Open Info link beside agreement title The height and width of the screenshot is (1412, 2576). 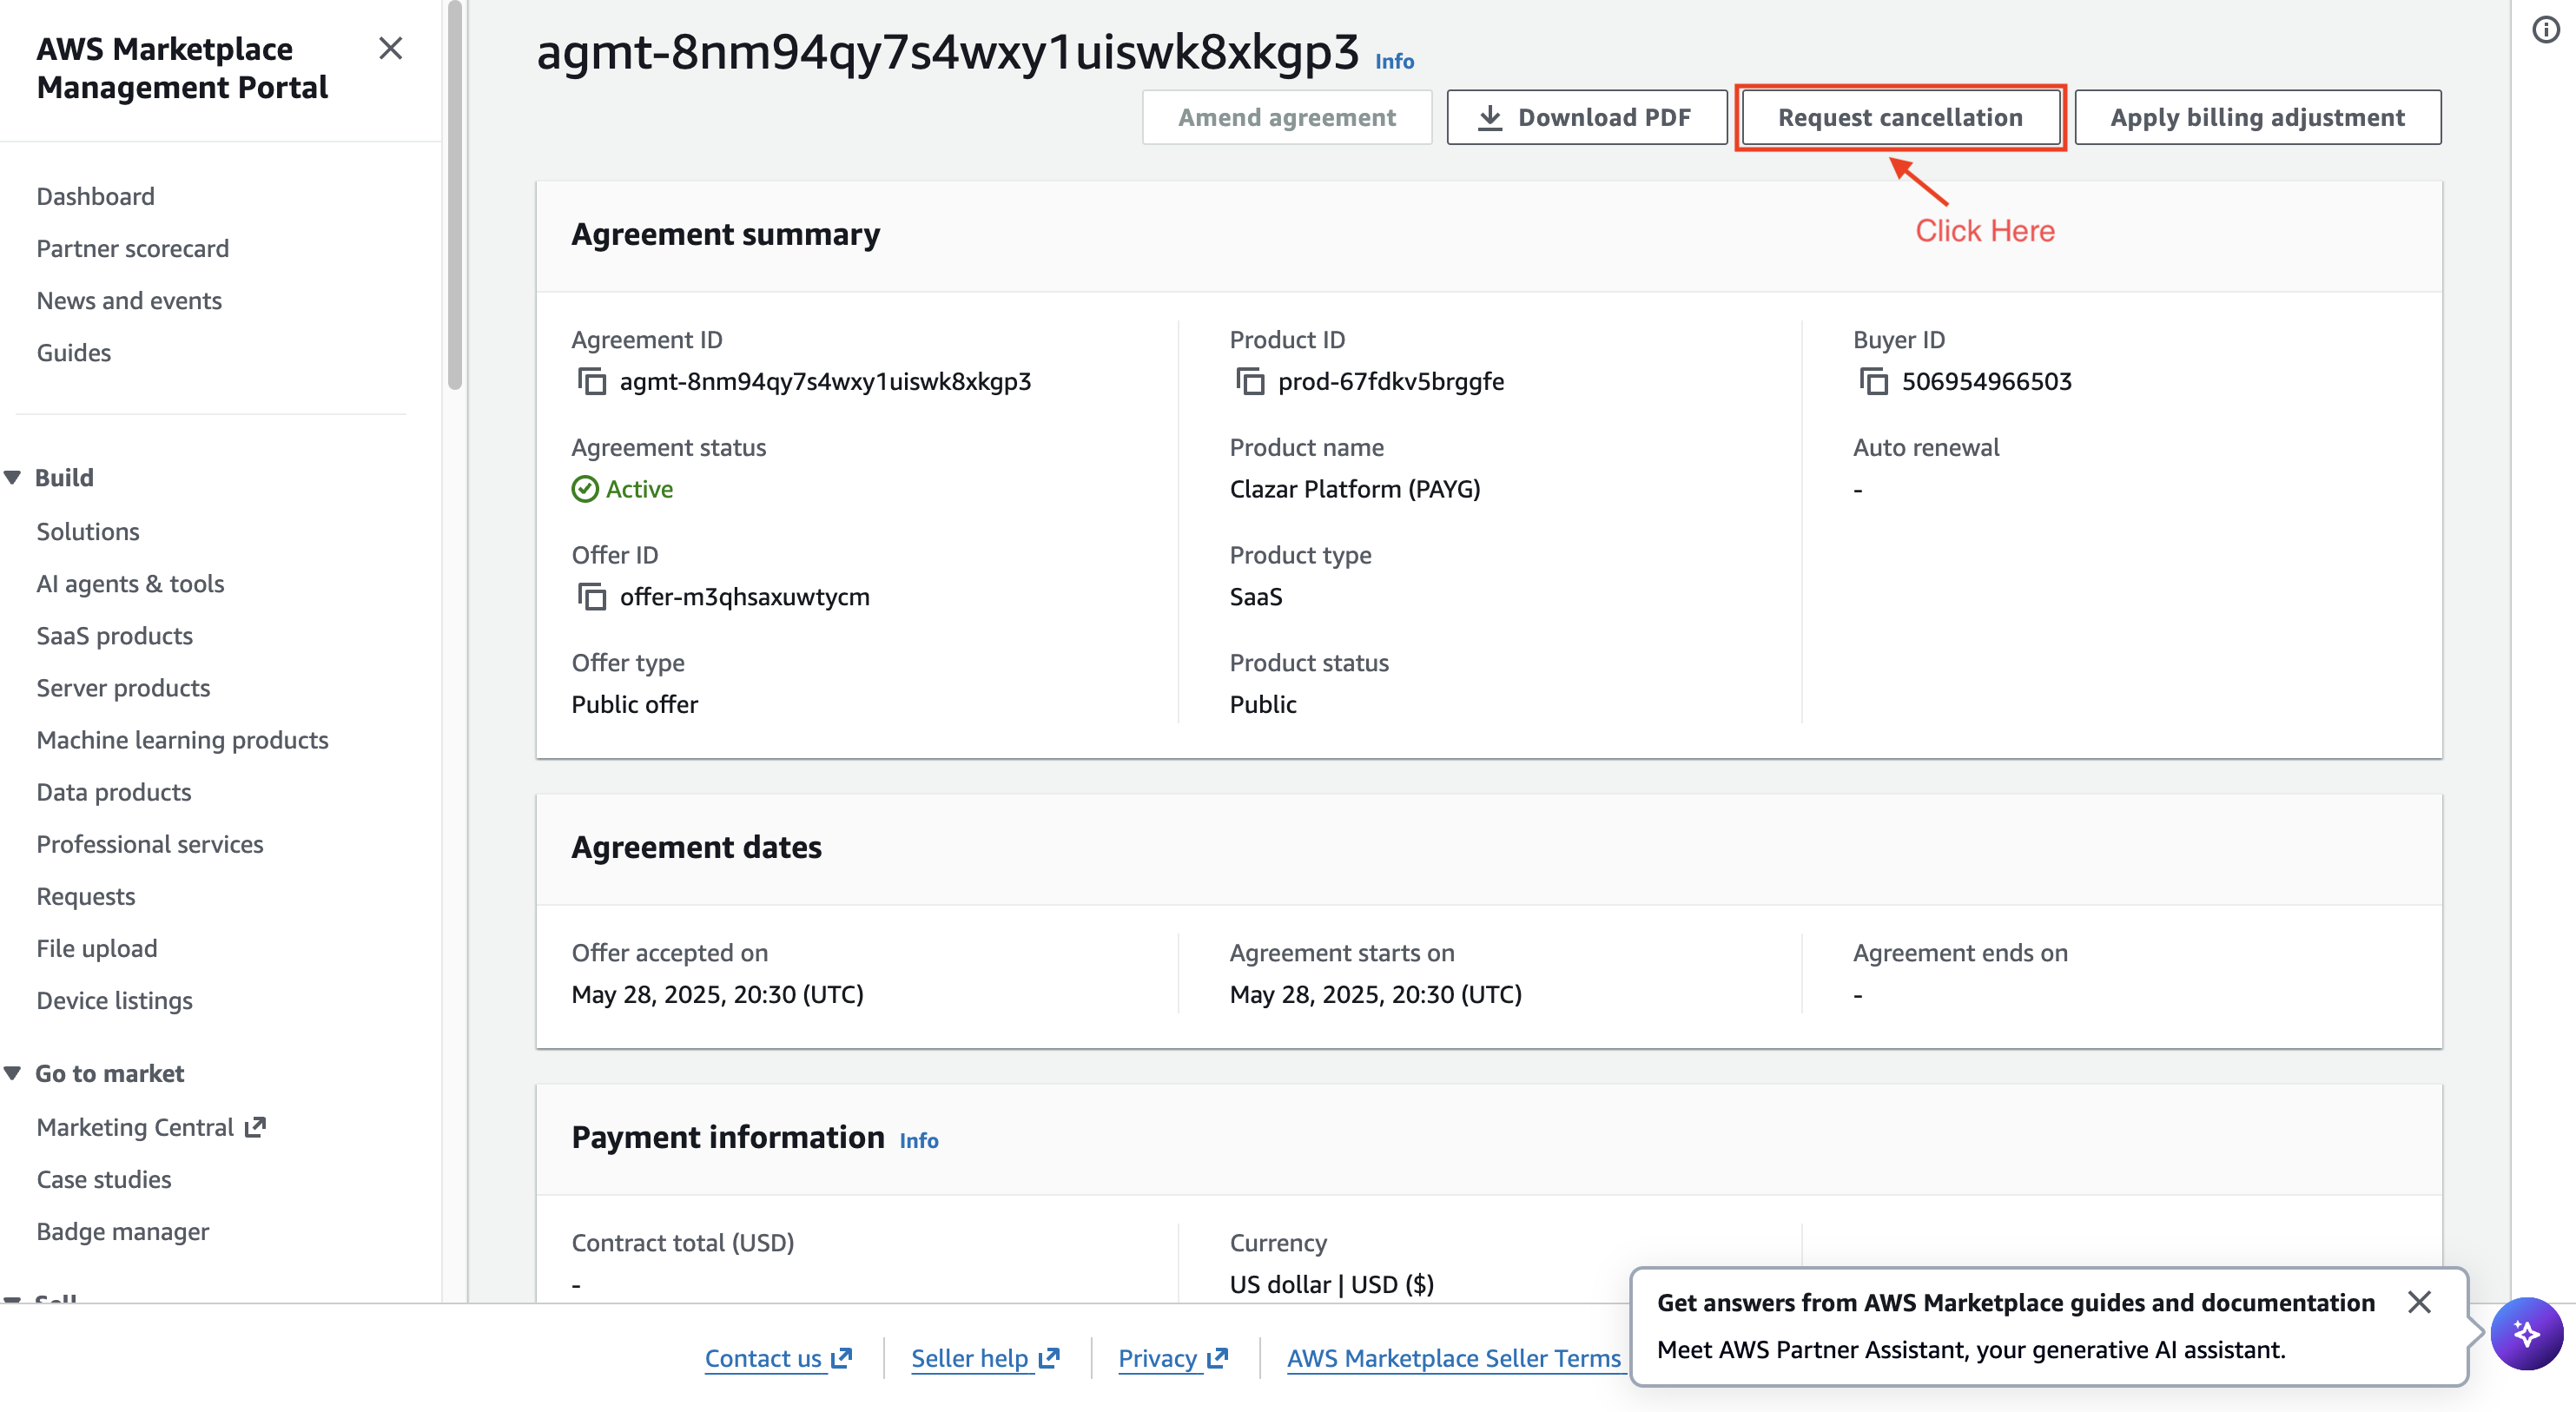click(1394, 61)
